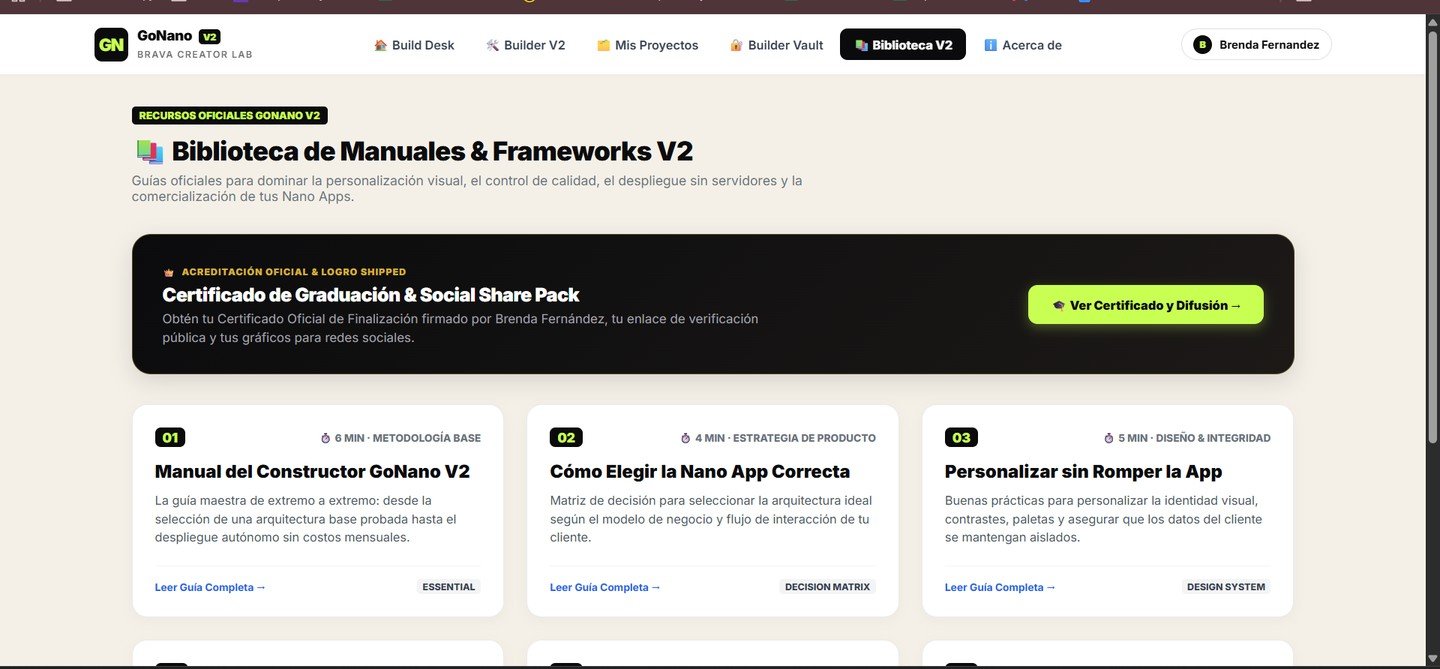Click the DECISION MATRIX tag badge
This screenshot has width=1440, height=669.
[828, 587]
